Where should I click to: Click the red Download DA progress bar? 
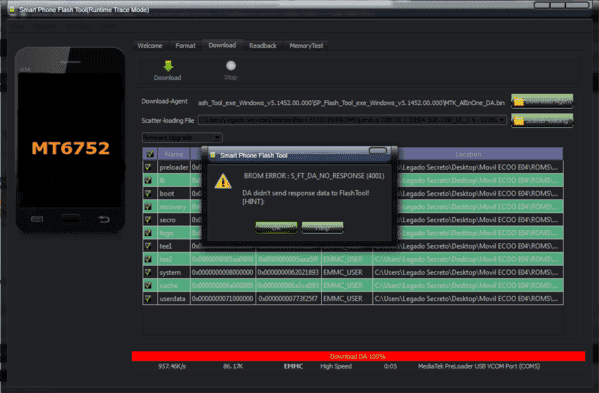pyautogui.click(x=358, y=356)
